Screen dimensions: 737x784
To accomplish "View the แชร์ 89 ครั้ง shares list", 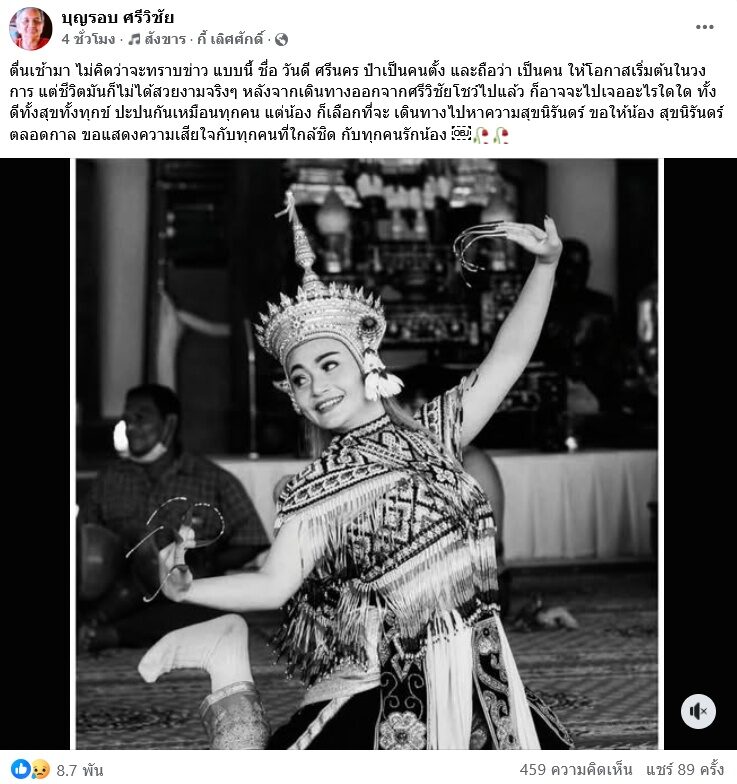I will click(x=685, y=769).
